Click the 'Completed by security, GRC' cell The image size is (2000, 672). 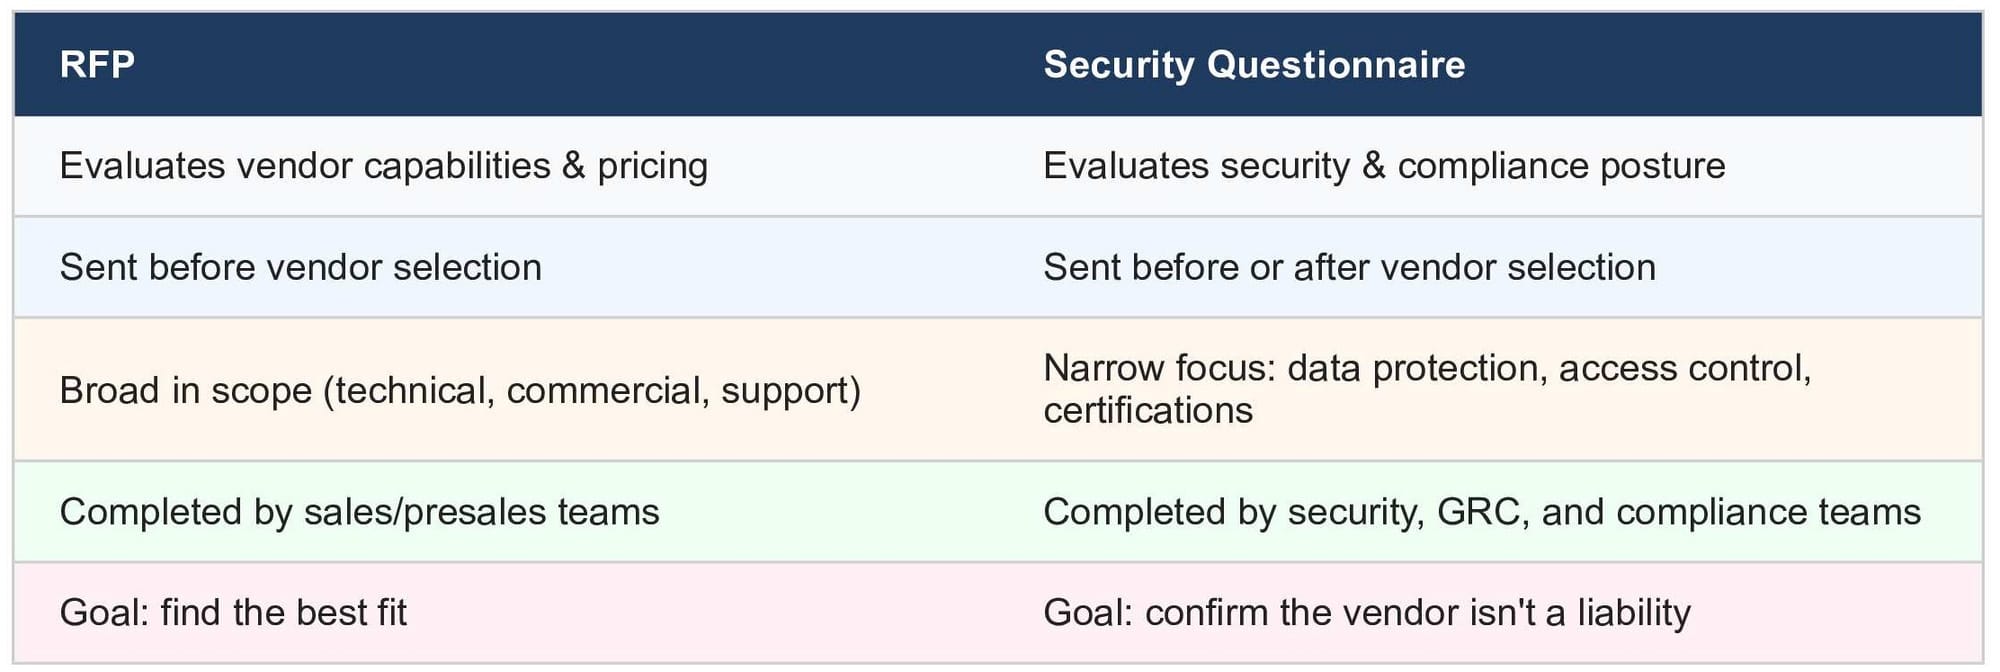click(x=1482, y=512)
